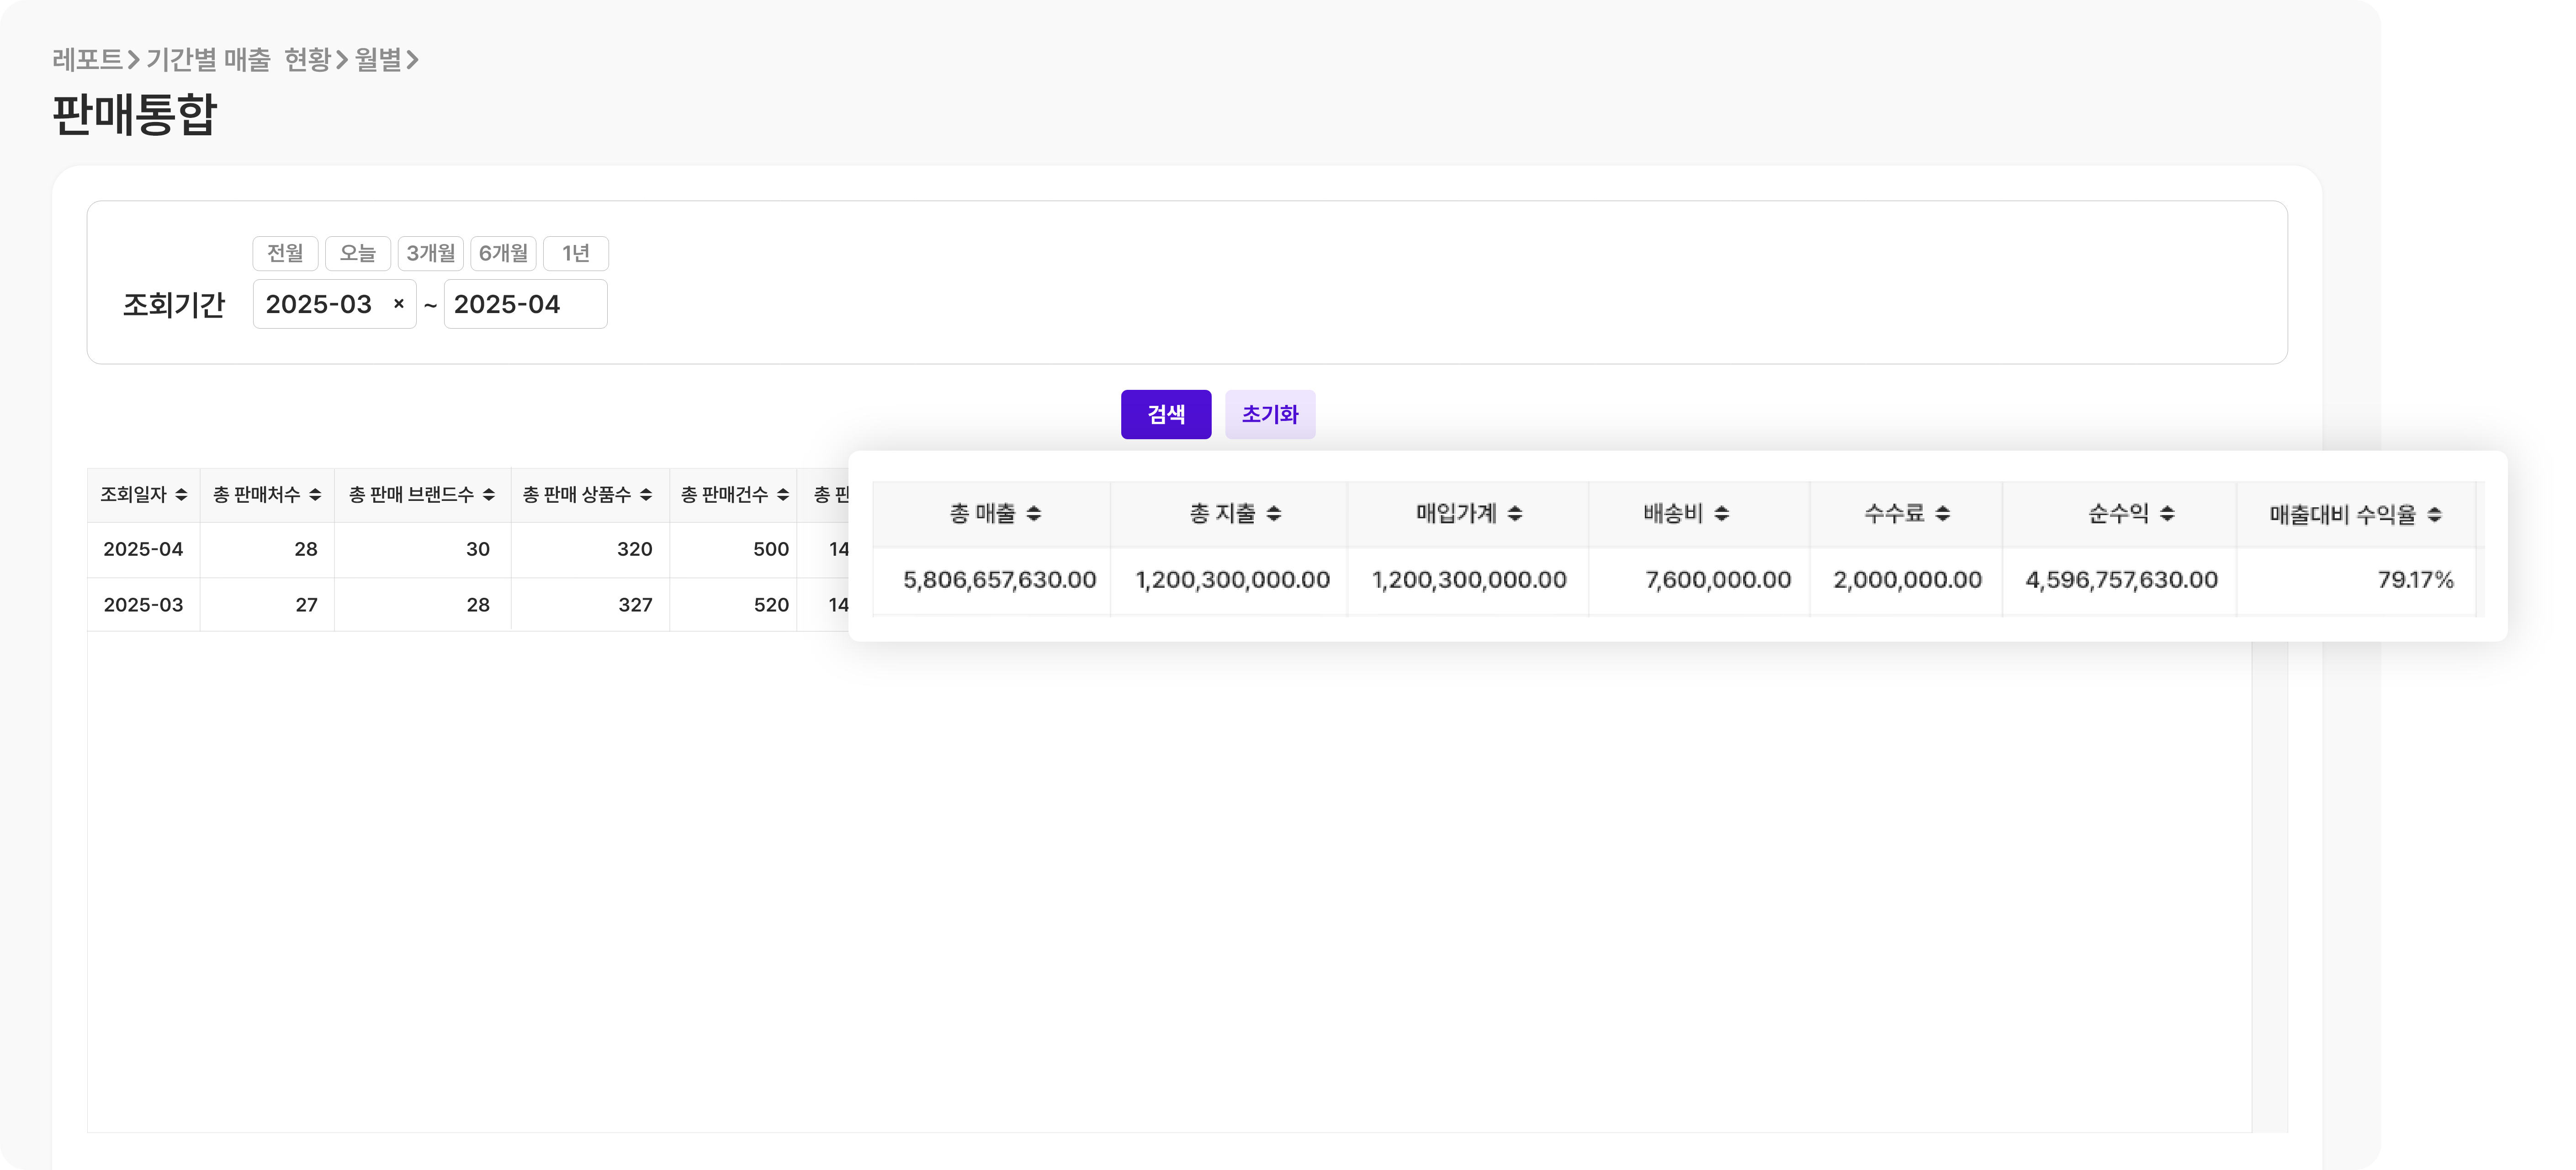Click the 4,596,757,630.00 순수익 value

pos(2121,580)
